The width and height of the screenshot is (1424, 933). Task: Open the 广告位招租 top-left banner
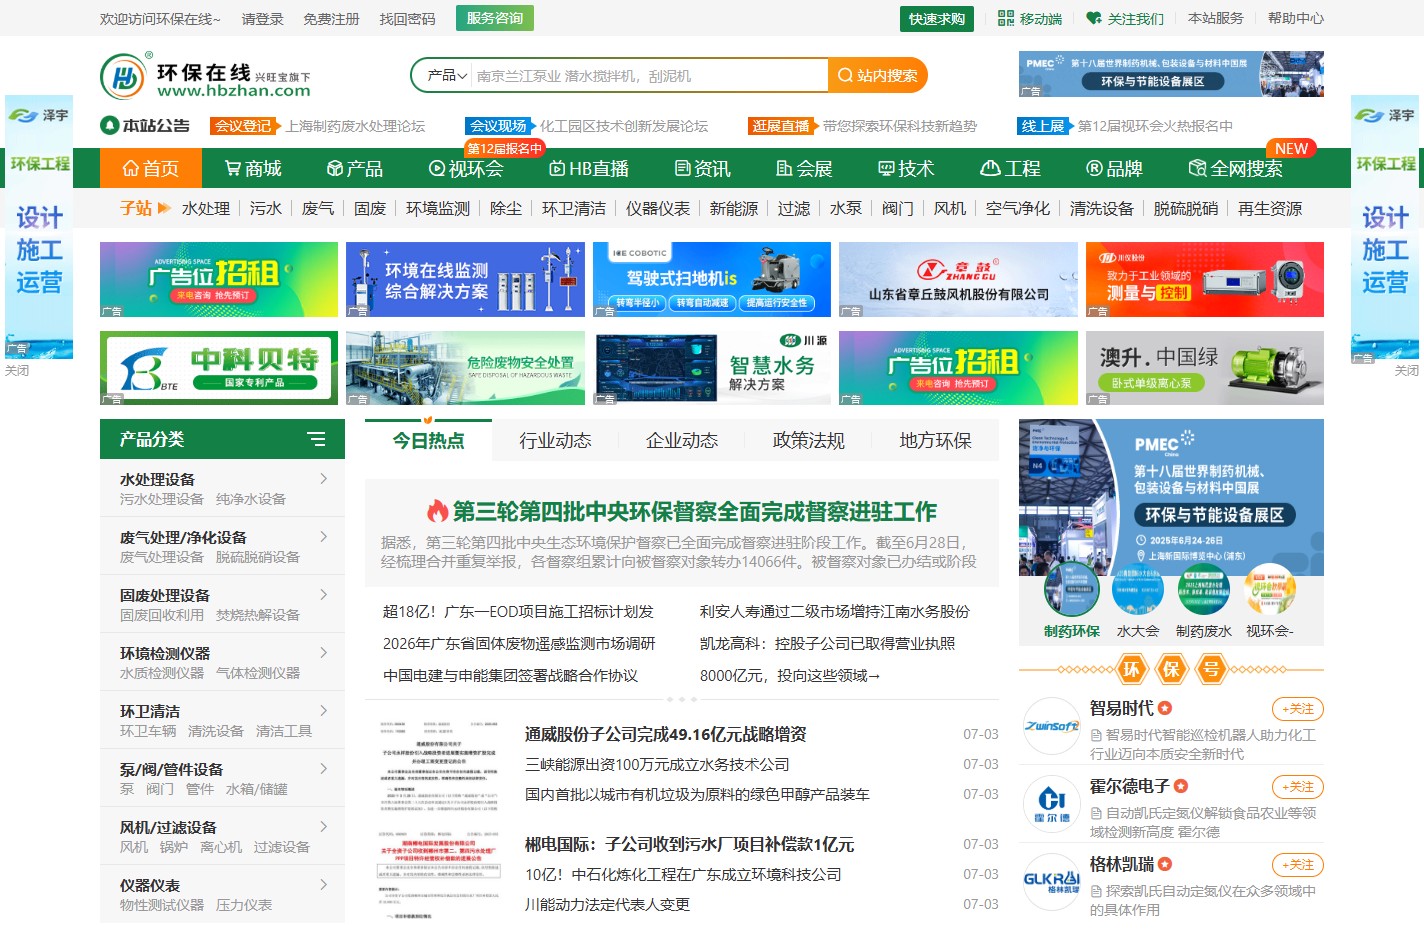[219, 279]
